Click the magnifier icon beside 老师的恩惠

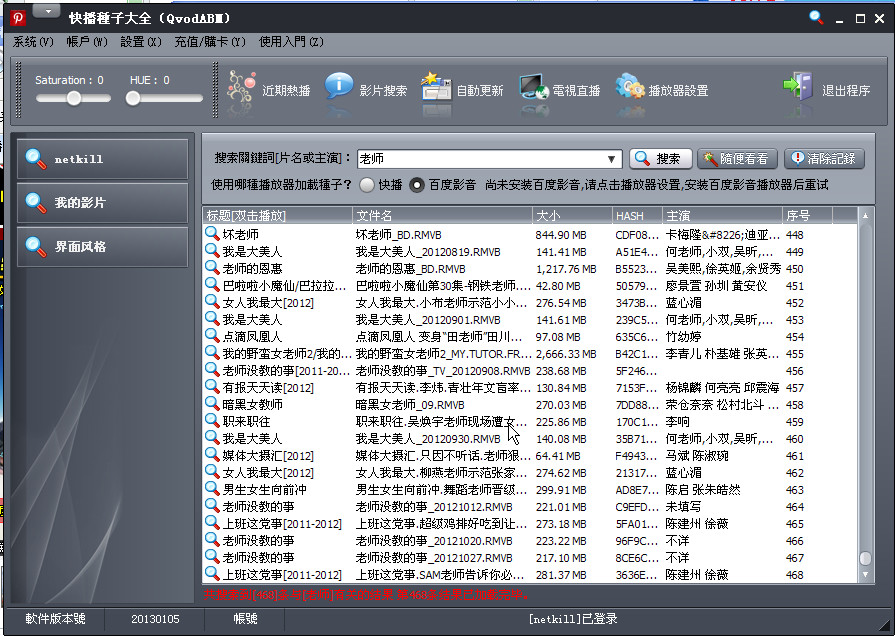(x=212, y=268)
